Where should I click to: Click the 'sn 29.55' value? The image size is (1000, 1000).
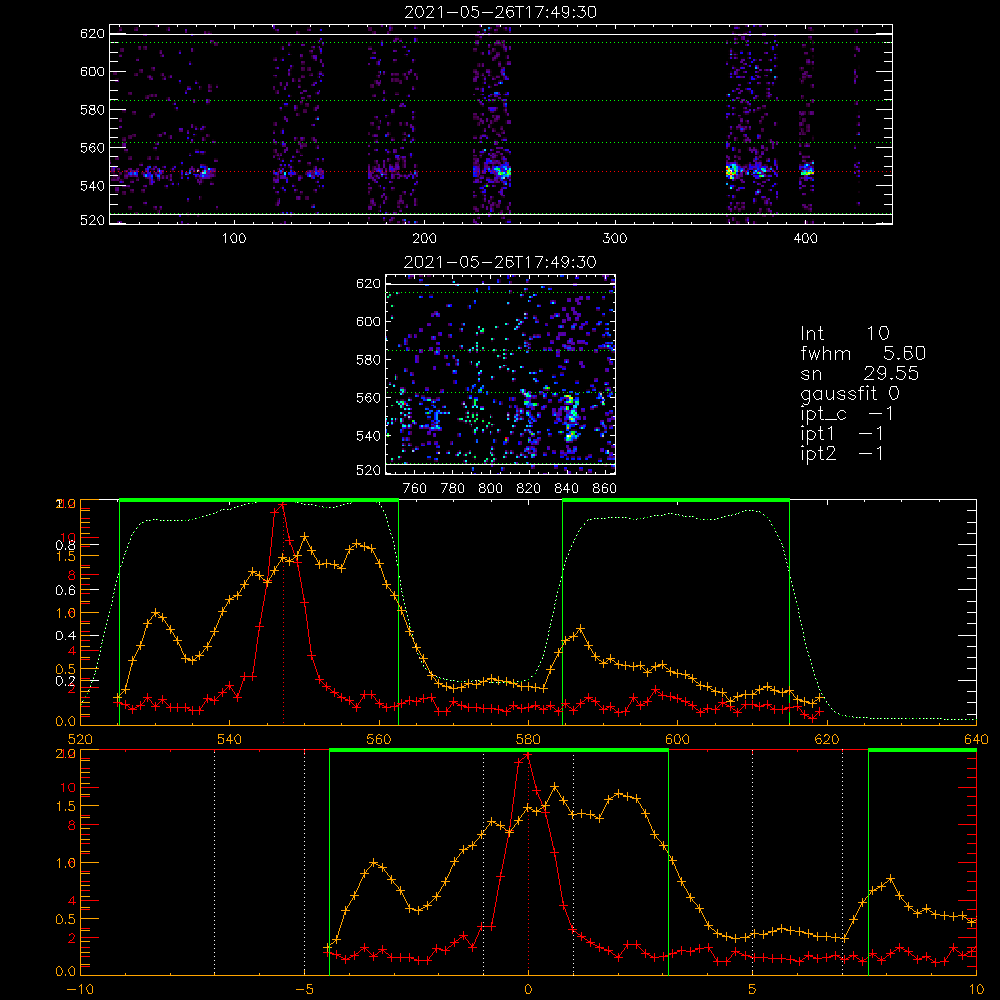point(860,373)
